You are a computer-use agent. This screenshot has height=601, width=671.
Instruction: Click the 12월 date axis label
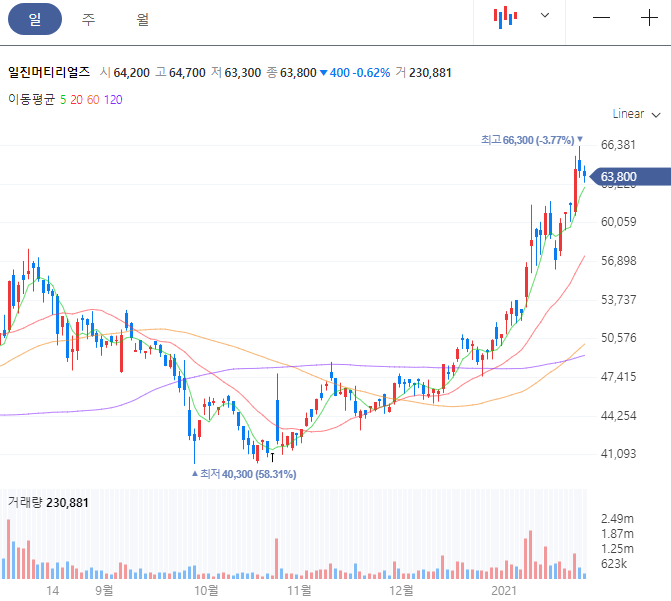[401, 591]
